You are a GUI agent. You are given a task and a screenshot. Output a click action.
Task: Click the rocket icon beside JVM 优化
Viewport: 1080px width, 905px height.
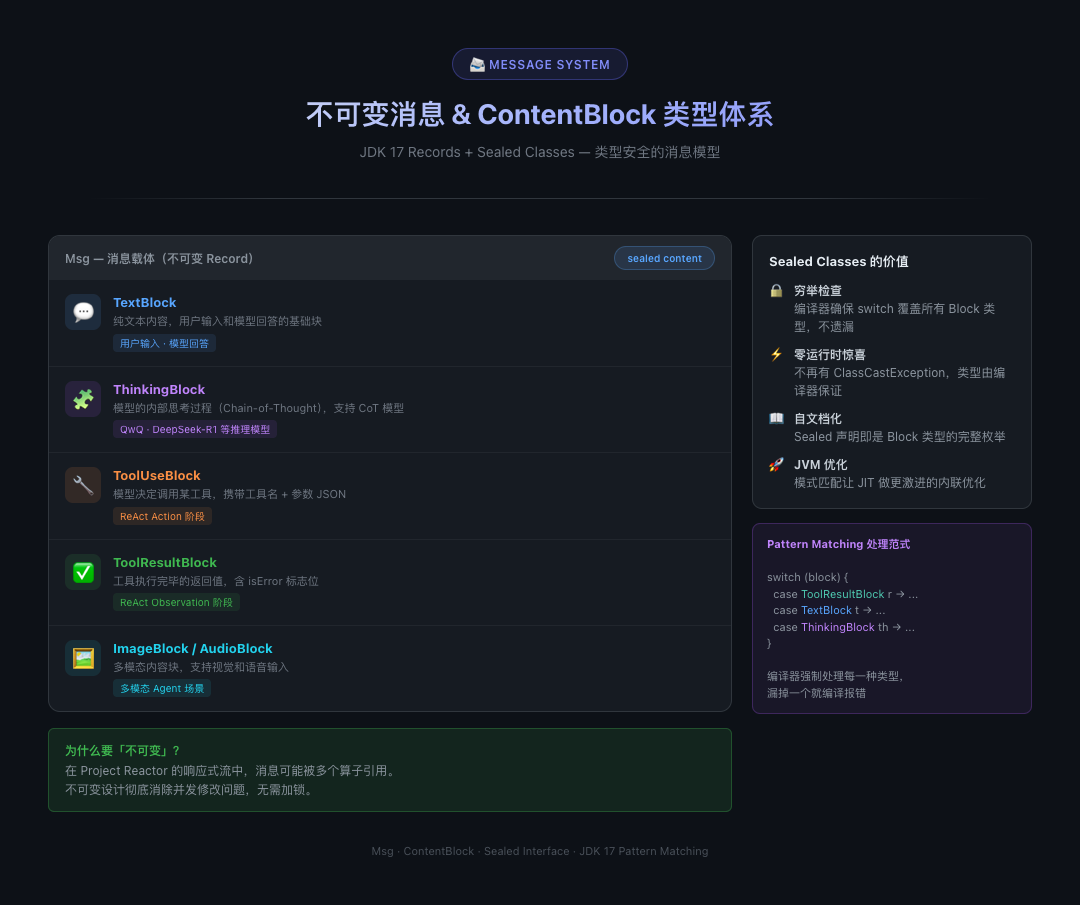pyautogui.click(x=776, y=464)
